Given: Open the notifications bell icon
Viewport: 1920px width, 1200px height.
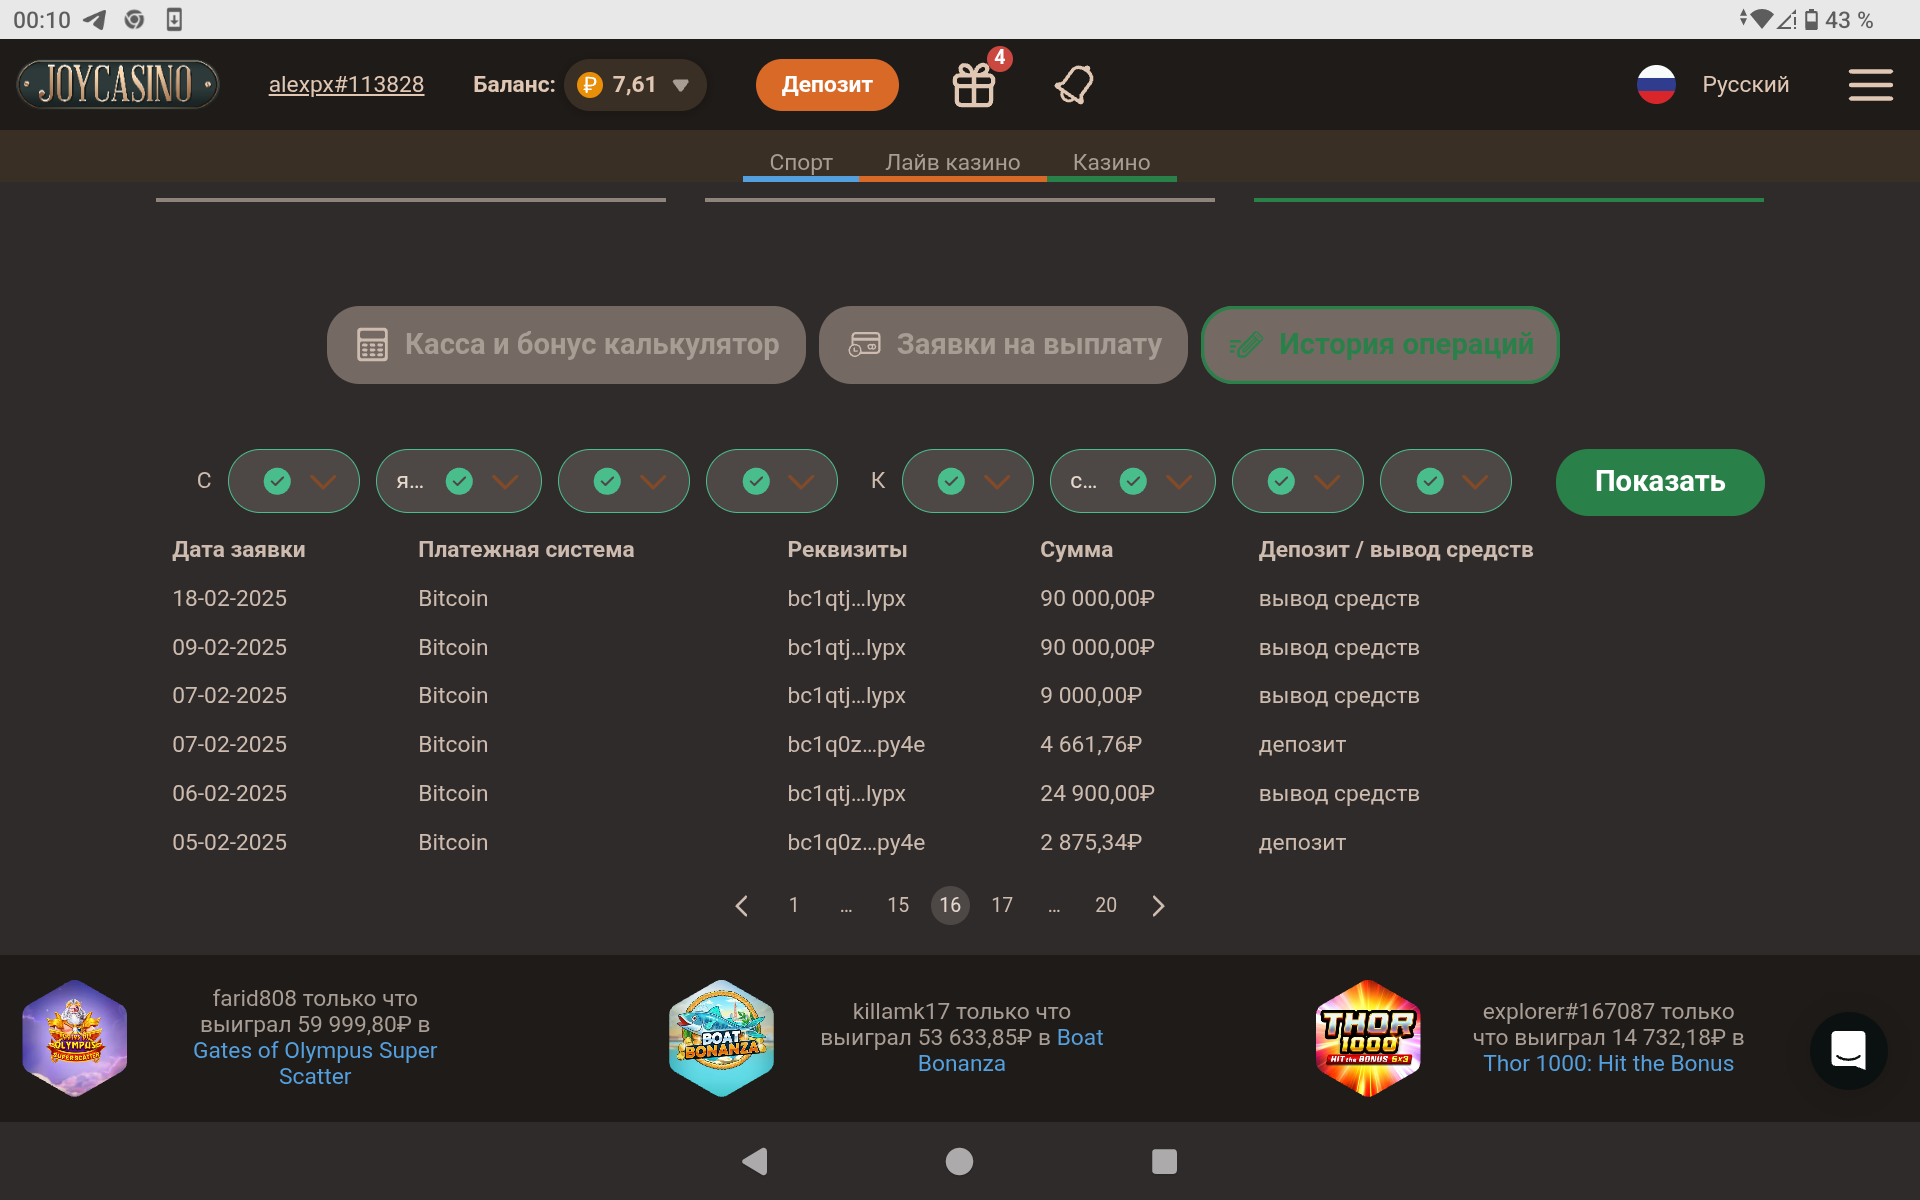Looking at the screenshot, I should 1074,85.
